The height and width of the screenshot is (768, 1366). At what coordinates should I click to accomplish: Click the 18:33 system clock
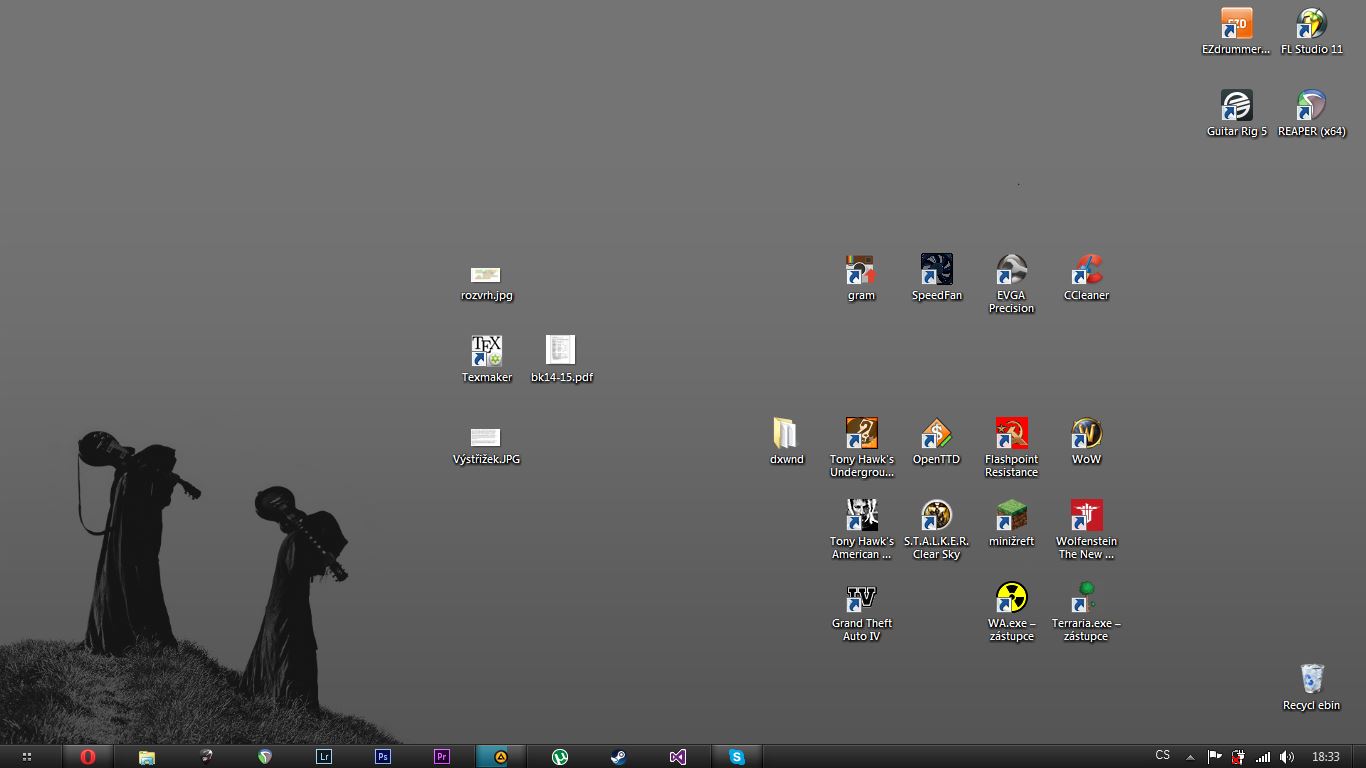tap(1326, 757)
